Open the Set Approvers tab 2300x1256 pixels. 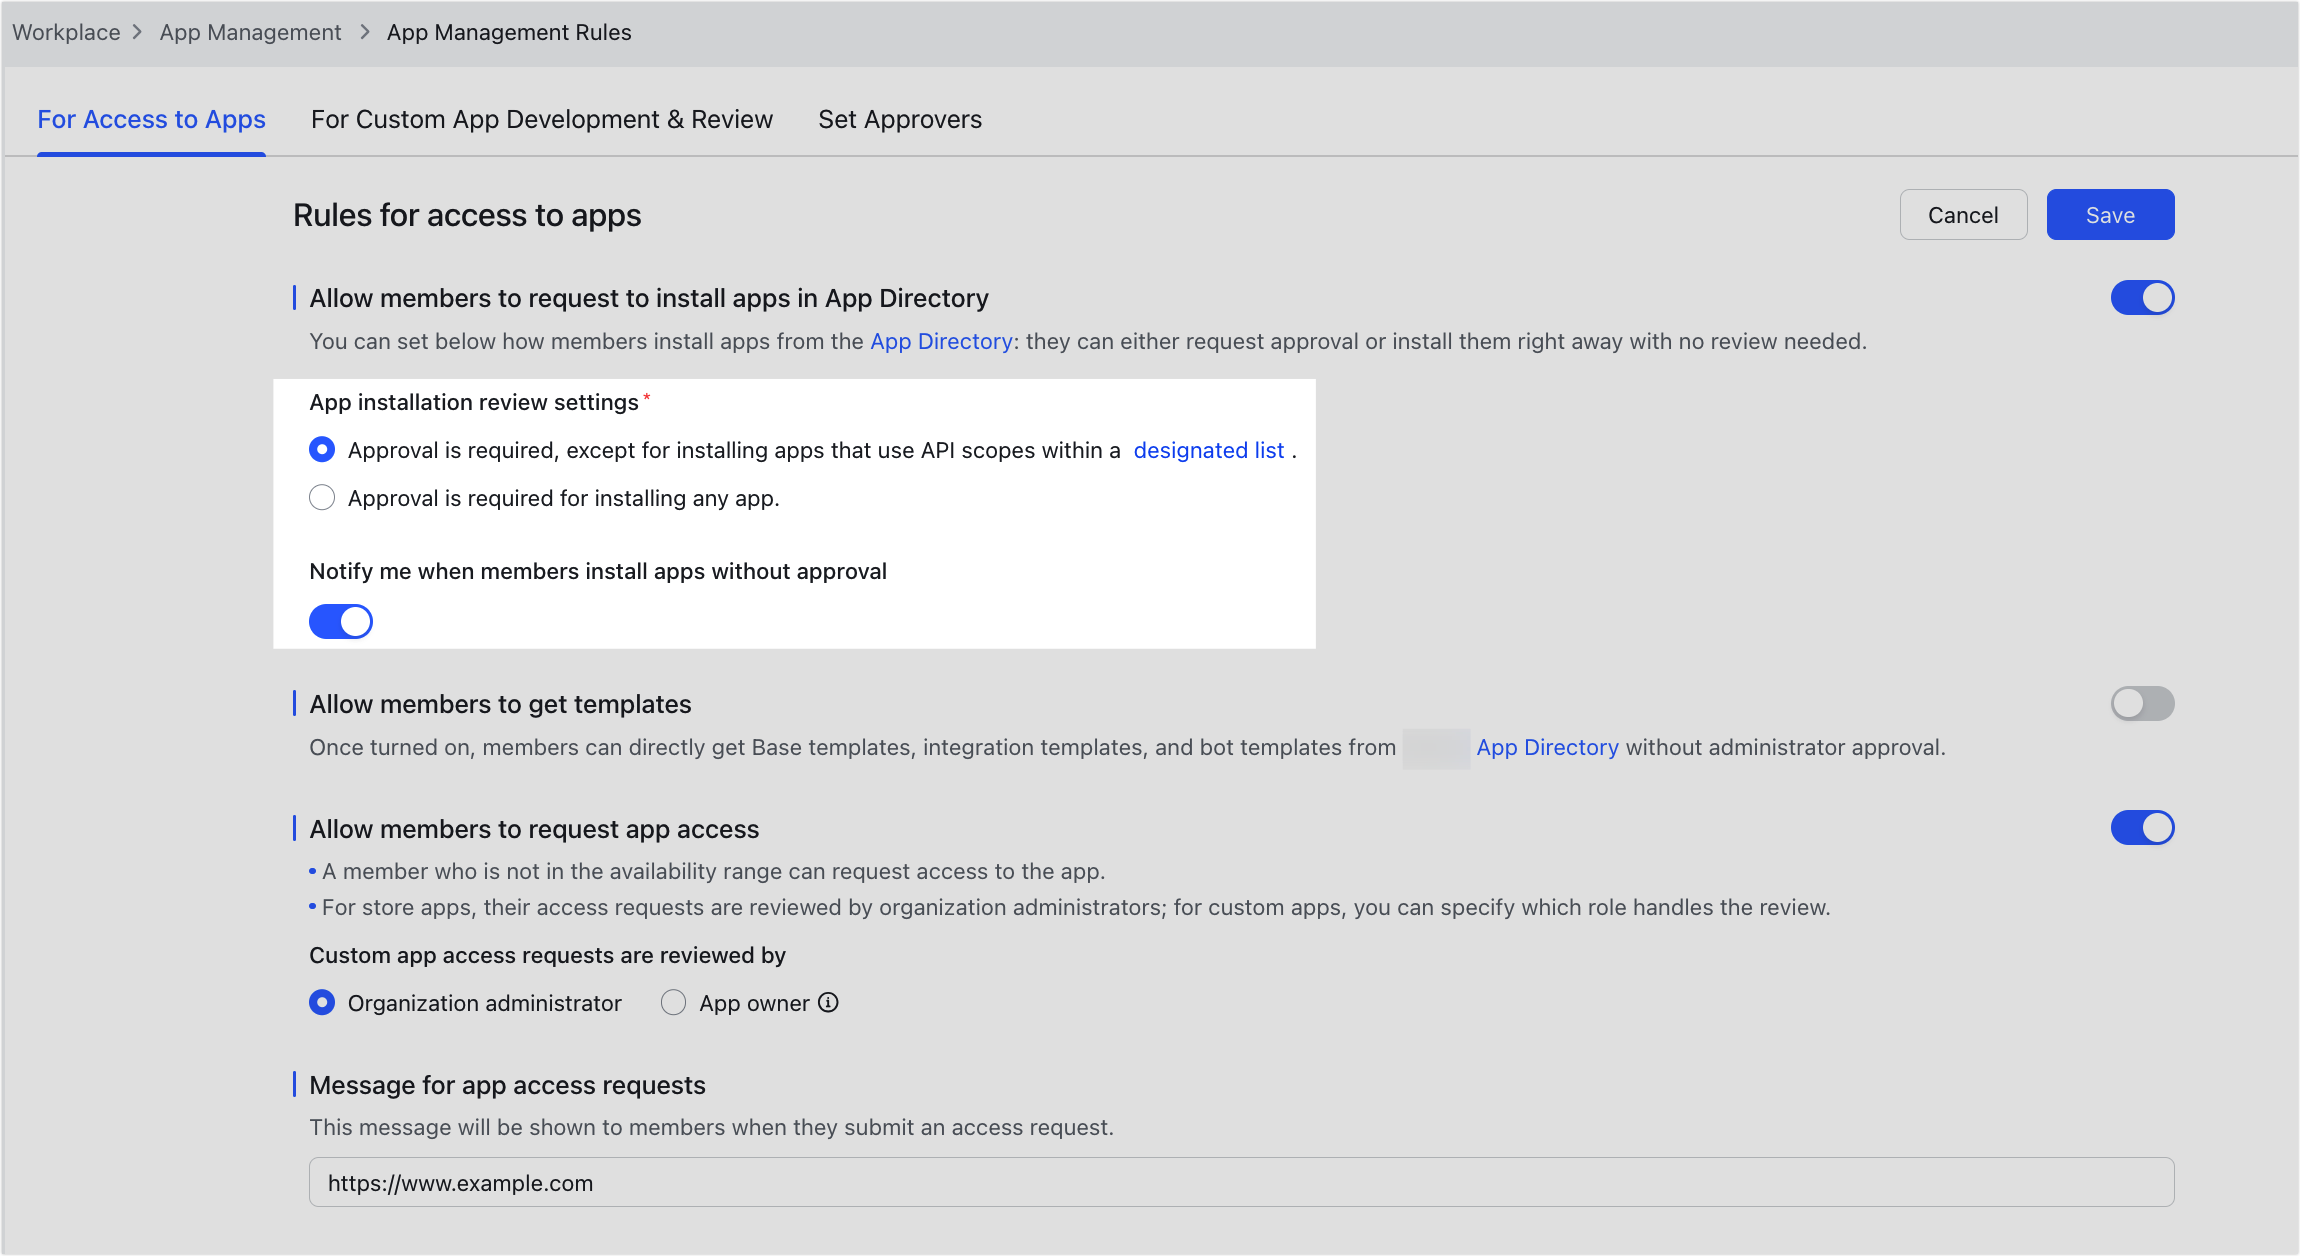click(899, 120)
